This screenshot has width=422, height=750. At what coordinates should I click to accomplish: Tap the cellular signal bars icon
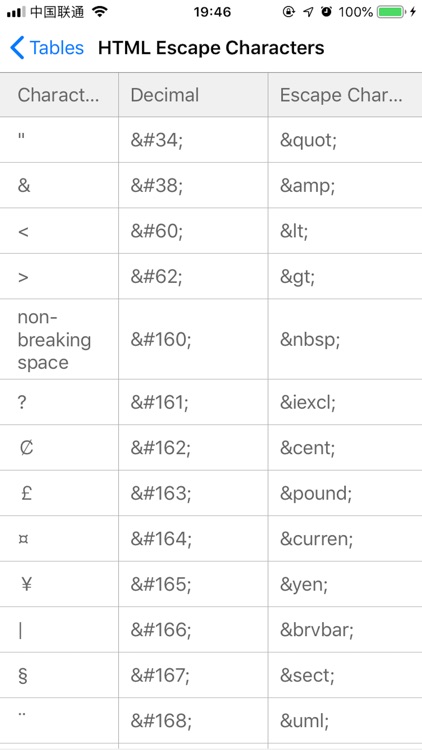16,12
